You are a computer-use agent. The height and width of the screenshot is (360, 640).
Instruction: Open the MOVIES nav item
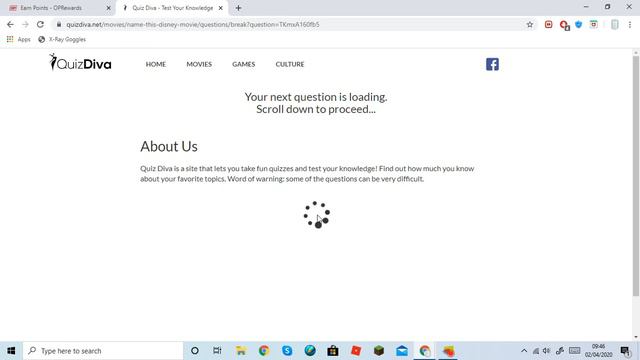point(199,64)
